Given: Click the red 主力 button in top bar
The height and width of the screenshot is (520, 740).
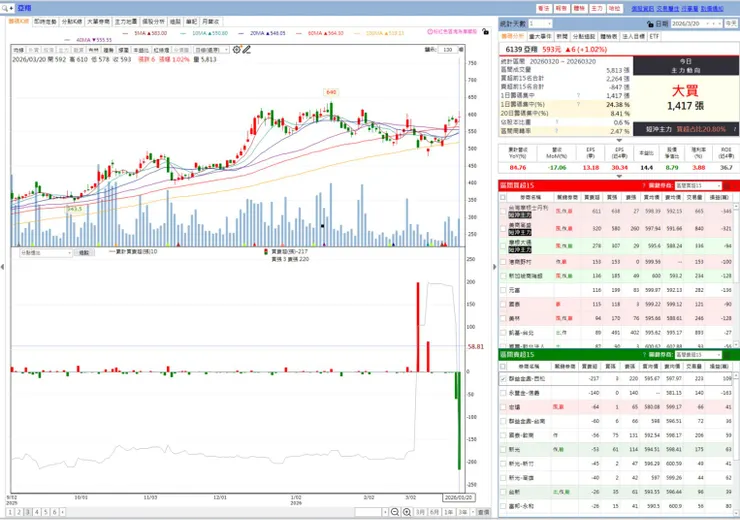Looking at the screenshot, I should coord(597,8).
